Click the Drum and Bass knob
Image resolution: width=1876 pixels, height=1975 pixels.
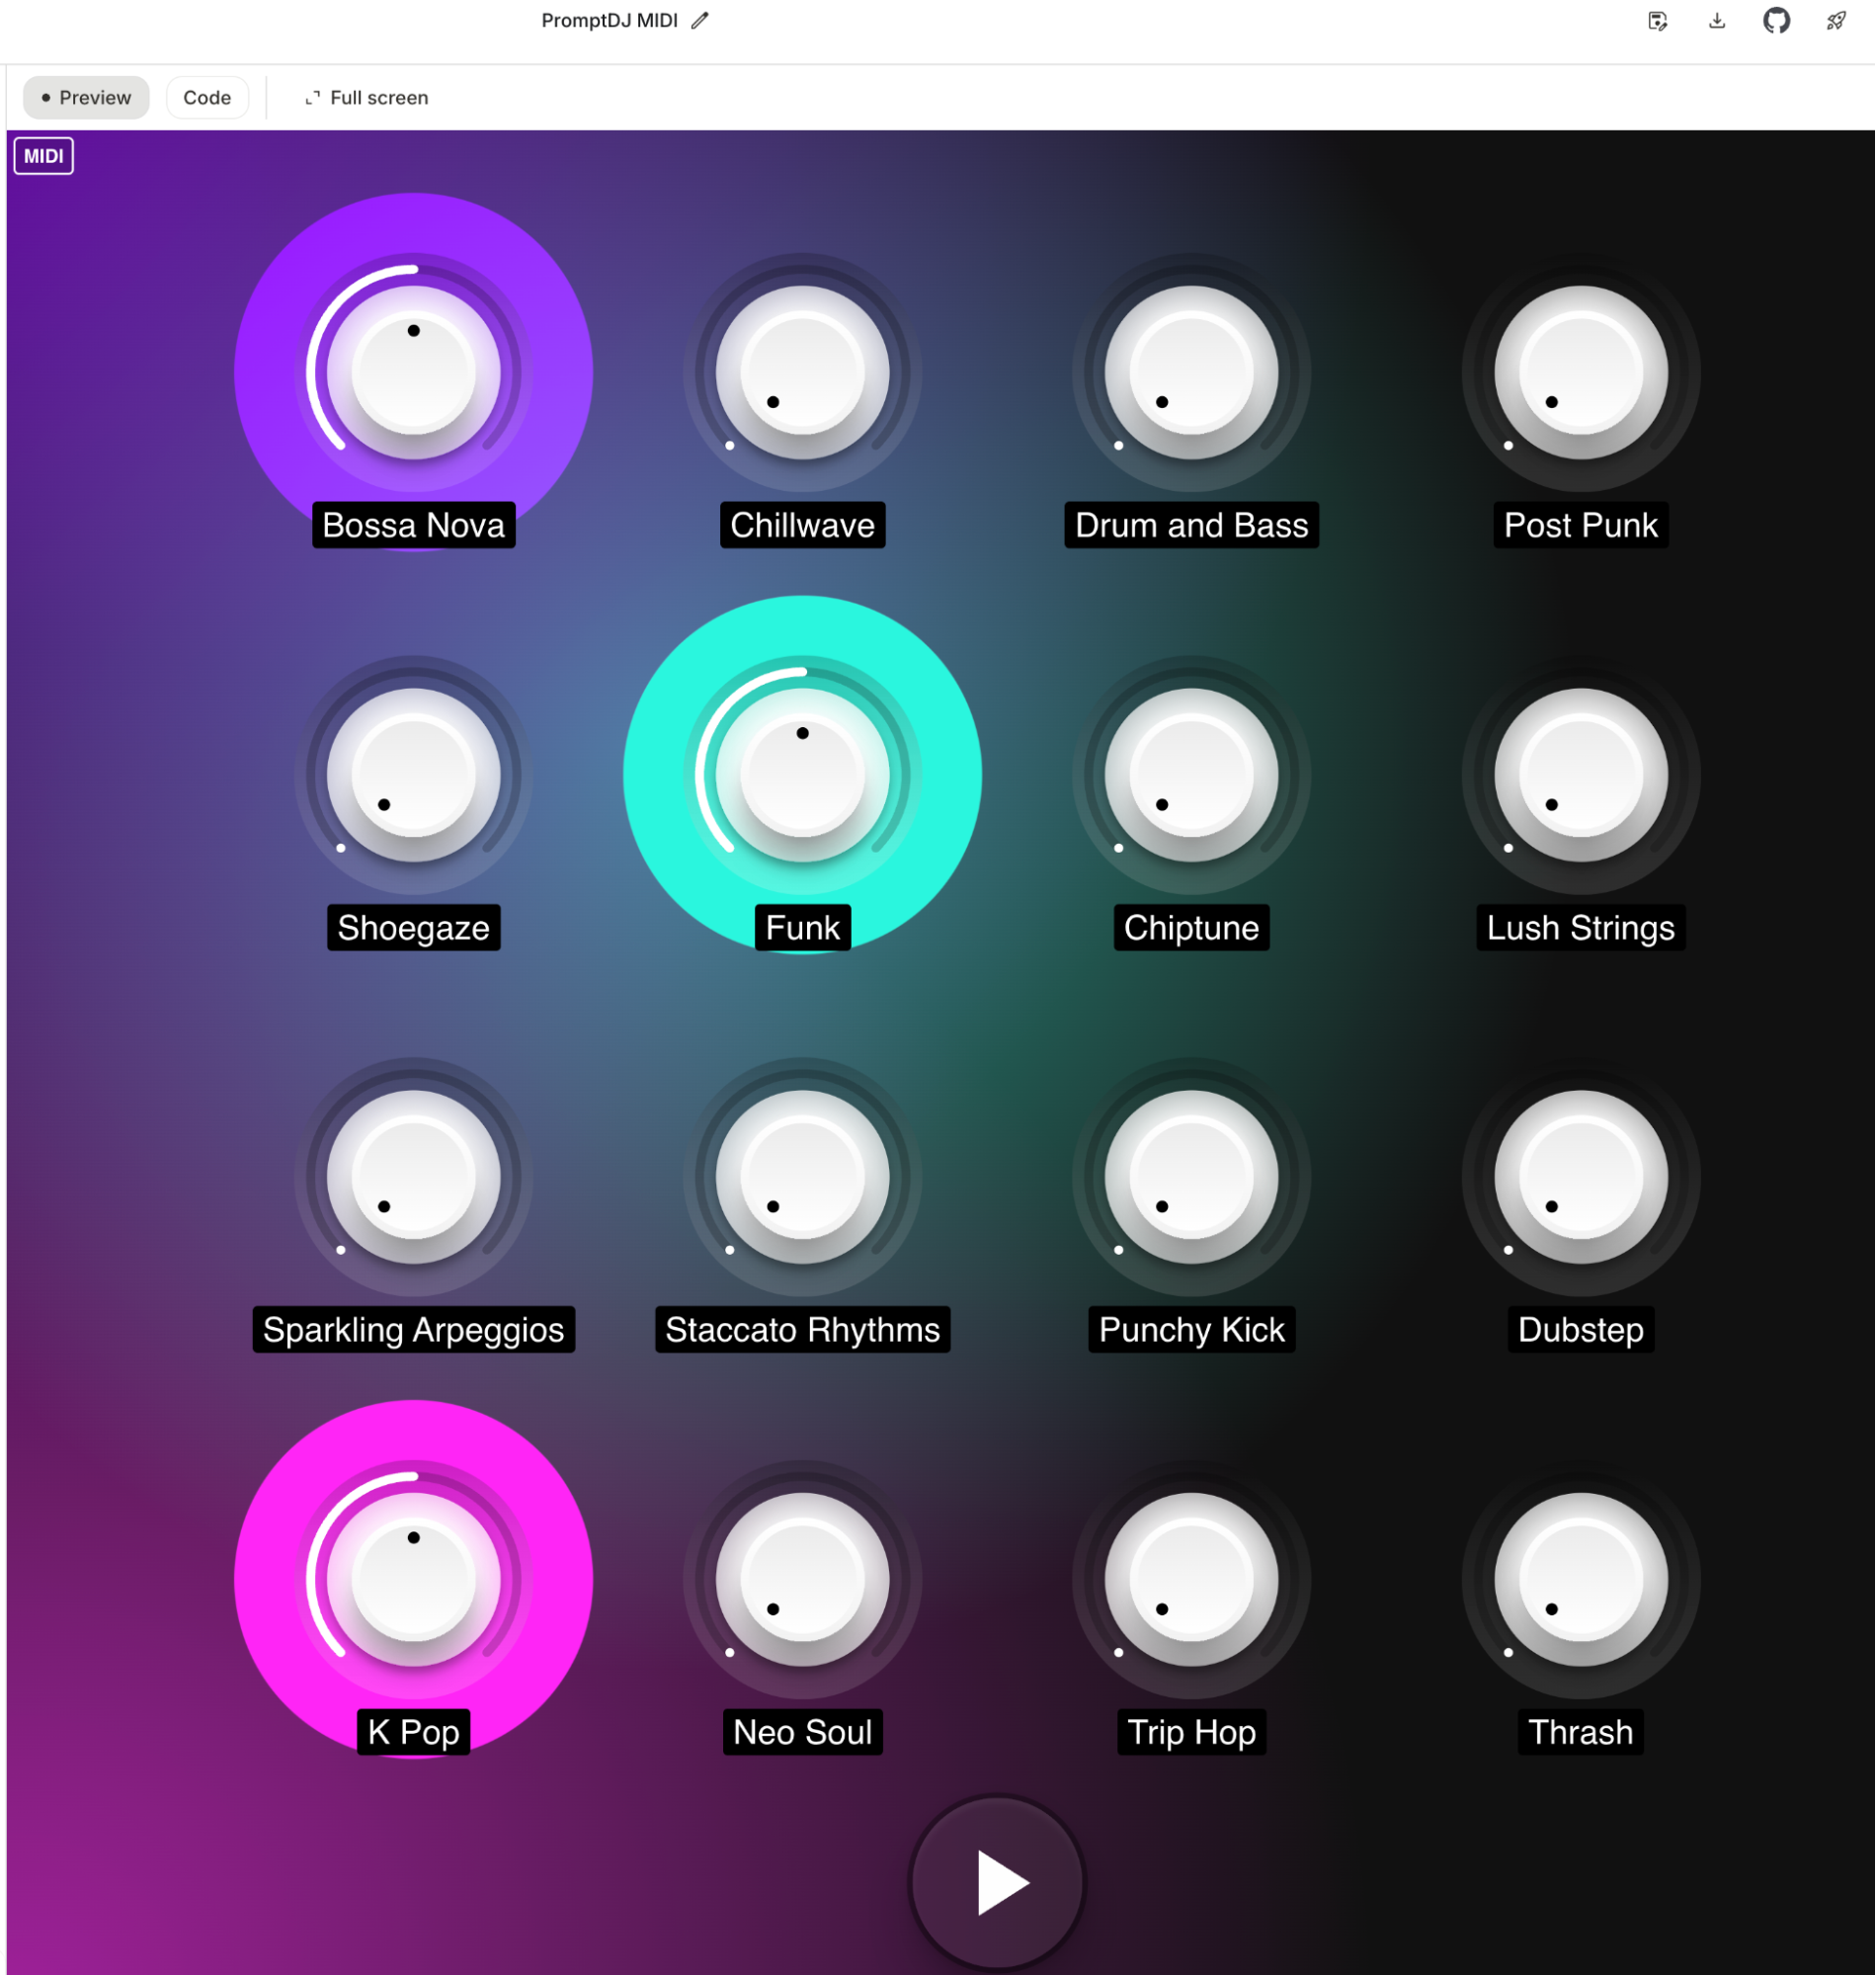1191,373
